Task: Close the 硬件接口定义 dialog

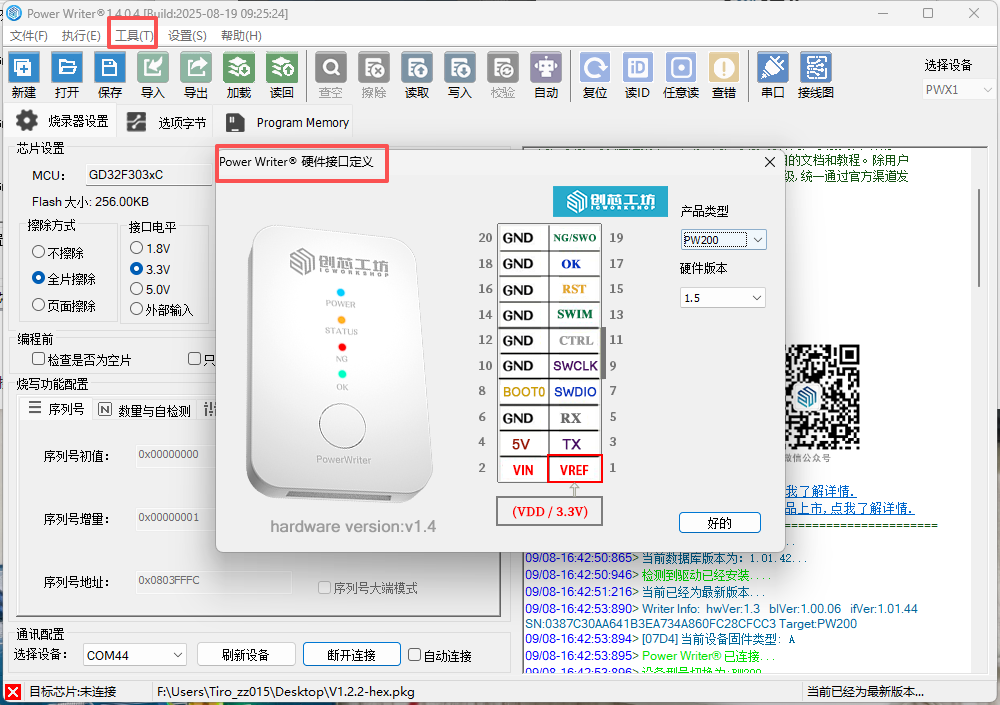Action: pyautogui.click(x=770, y=162)
